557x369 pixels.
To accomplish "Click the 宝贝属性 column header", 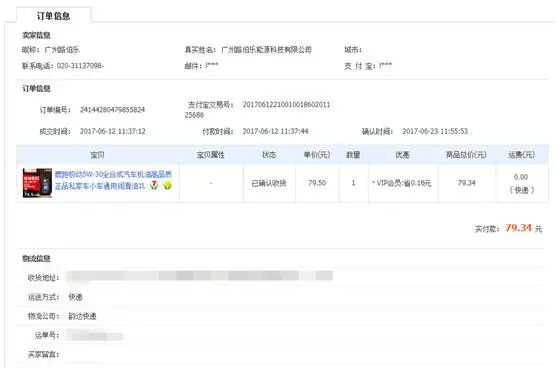I will click(211, 155).
